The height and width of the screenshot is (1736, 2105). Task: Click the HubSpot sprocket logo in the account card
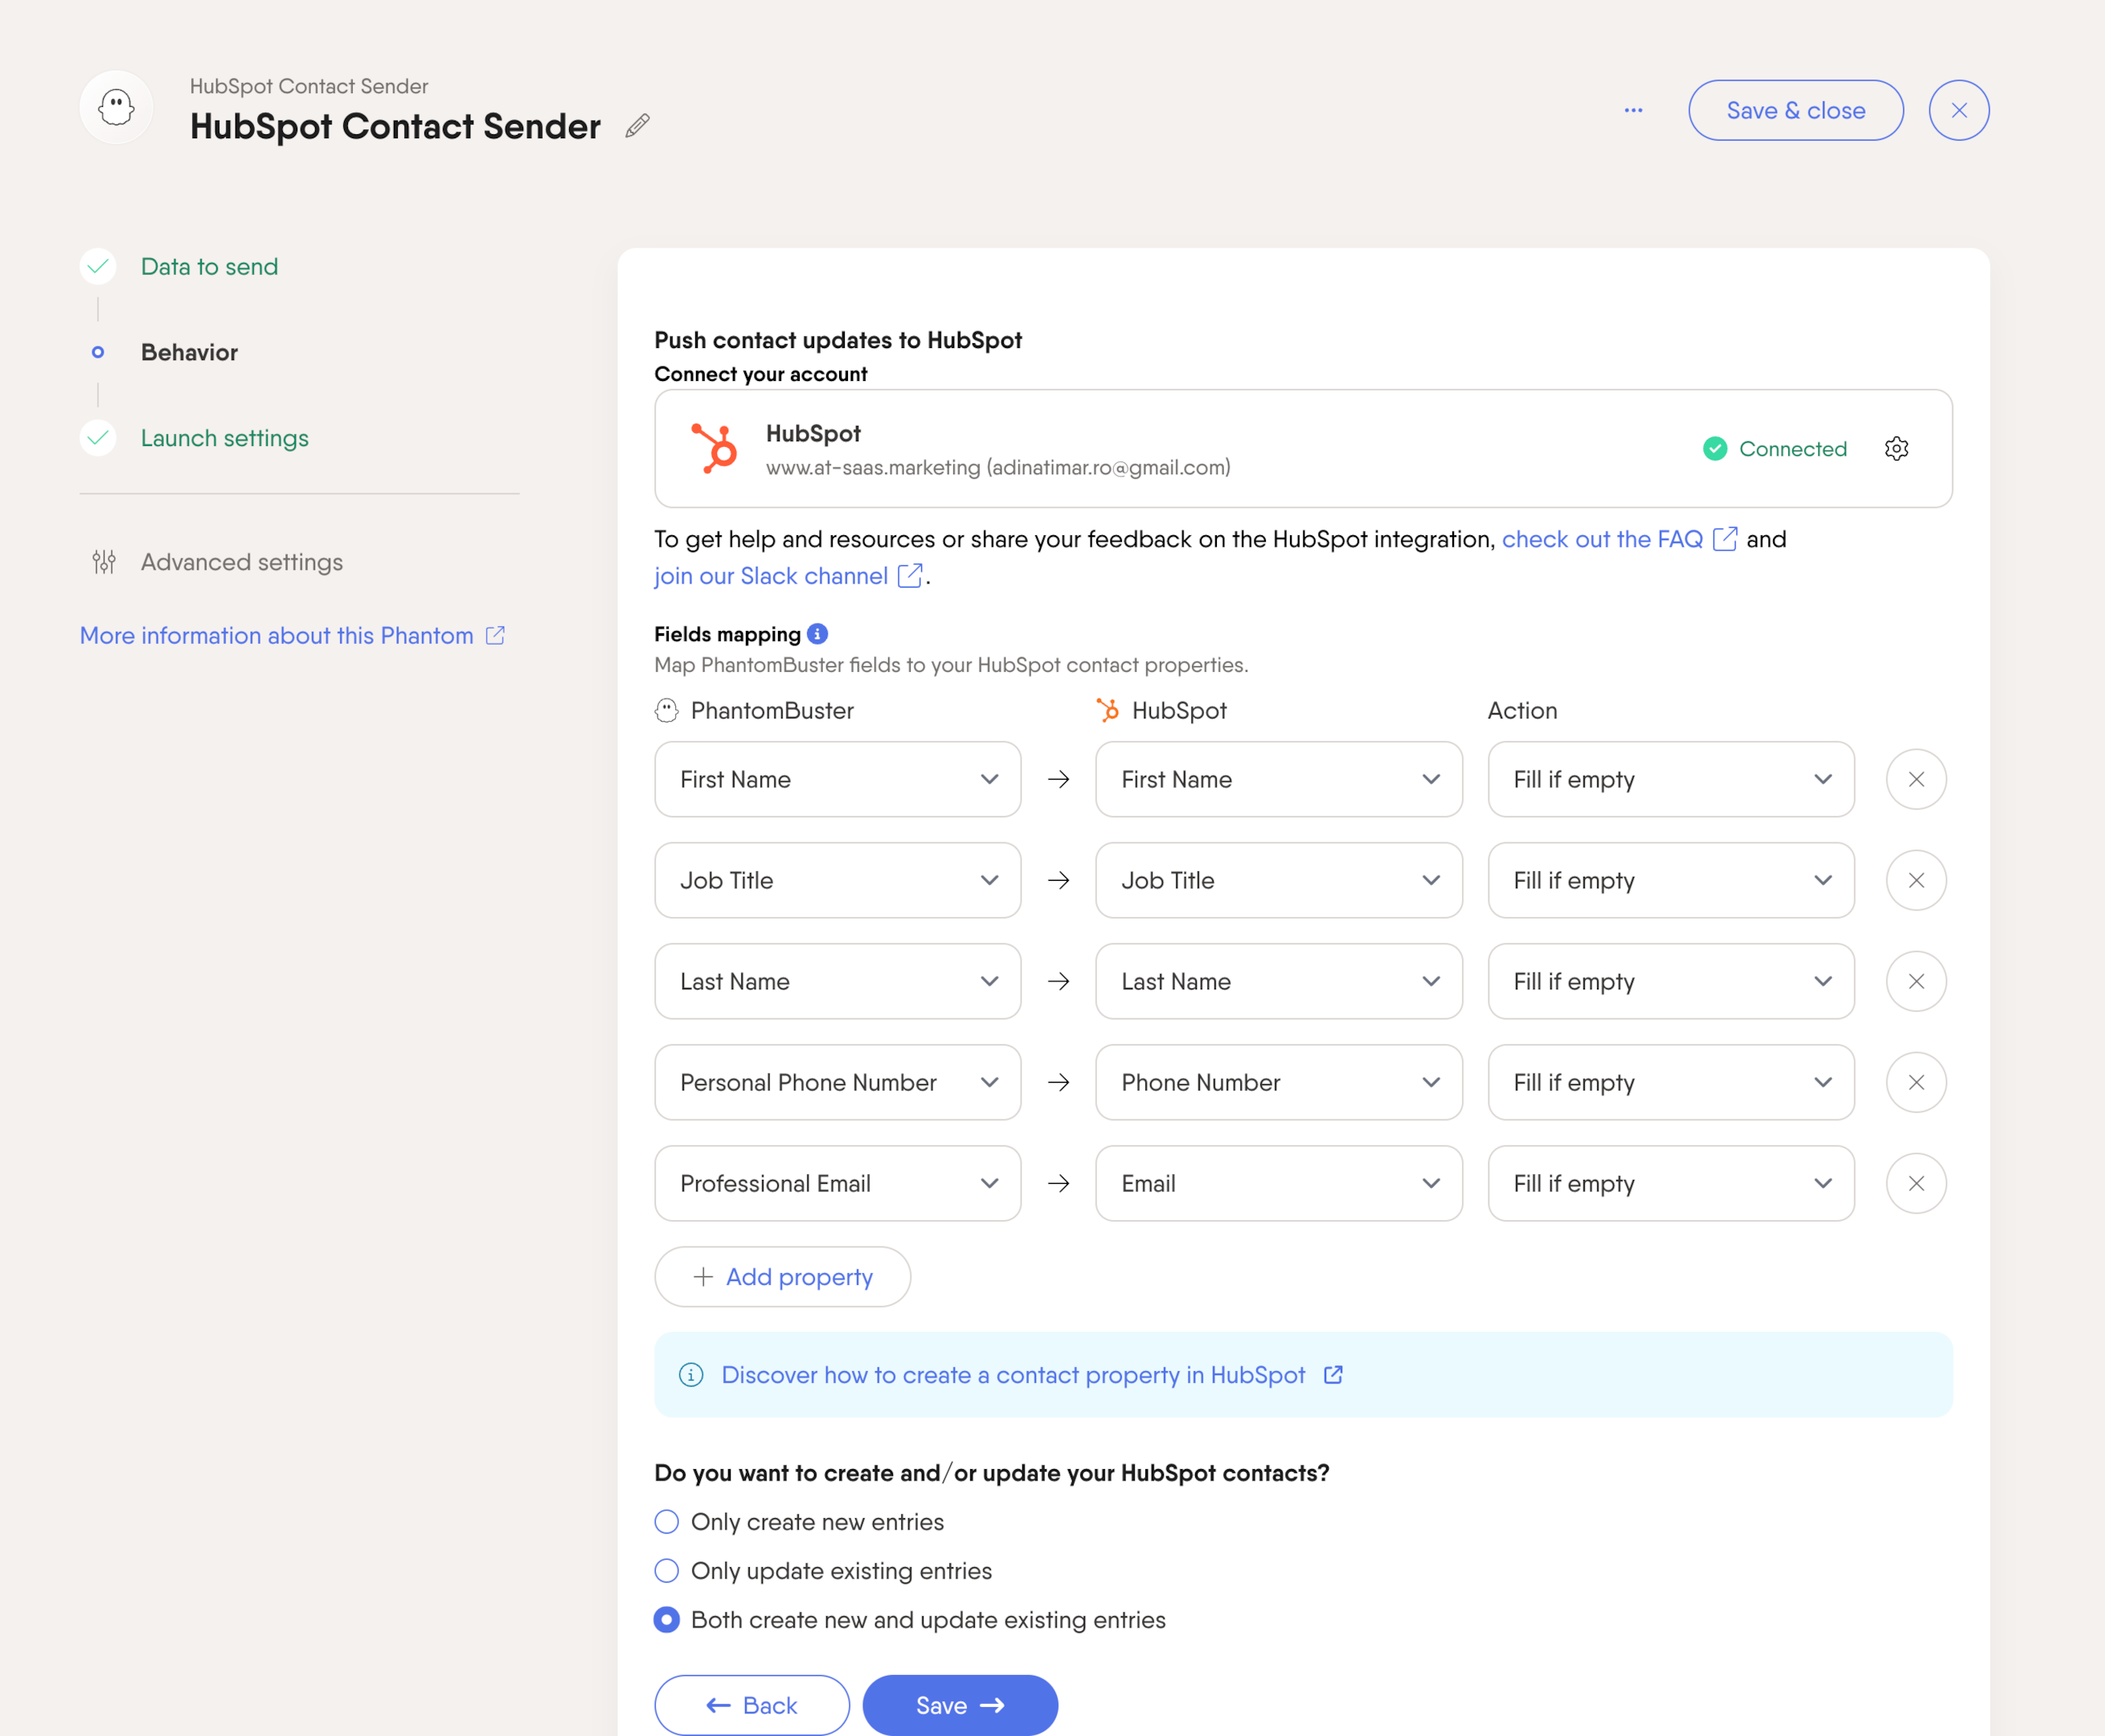click(x=713, y=449)
